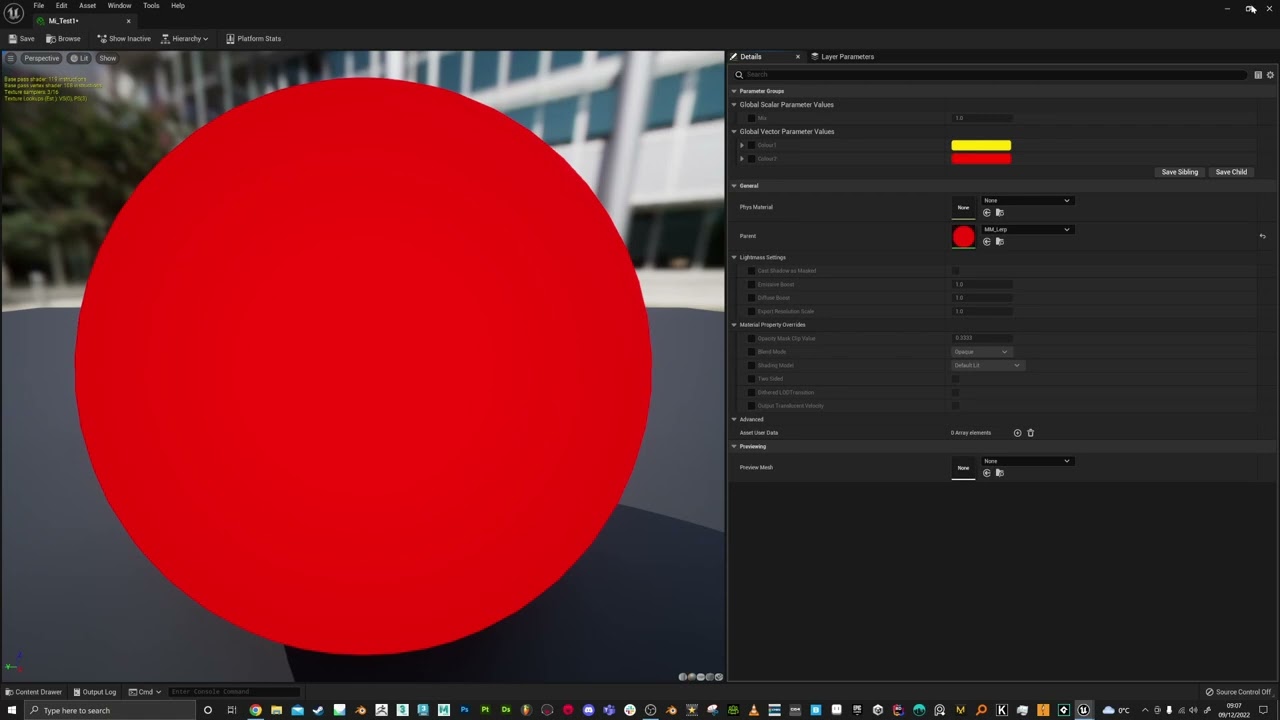1280x720 pixels.
Task: Open the Edit menu
Action: pyautogui.click(x=61, y=6)
